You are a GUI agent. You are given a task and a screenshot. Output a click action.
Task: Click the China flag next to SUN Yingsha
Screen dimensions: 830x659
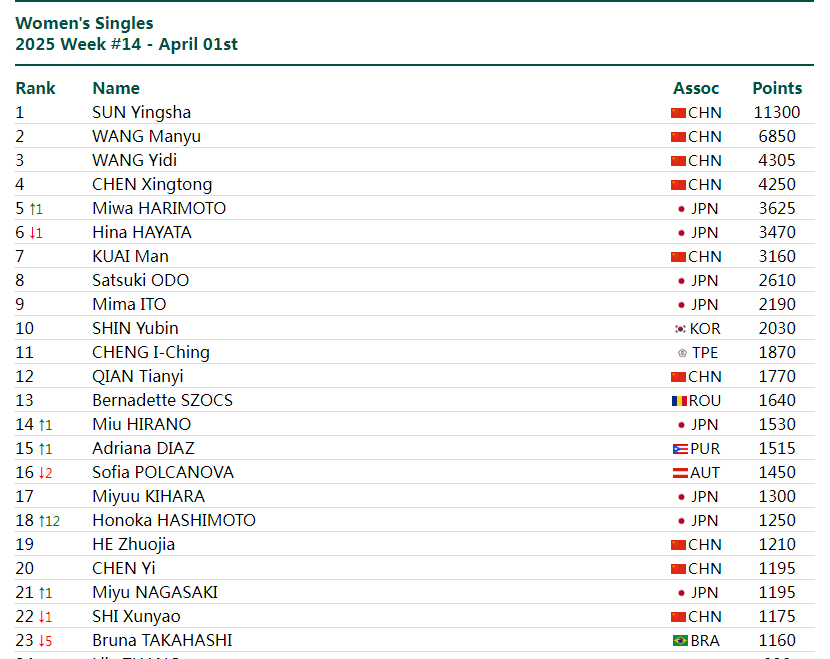coord(678,113)
